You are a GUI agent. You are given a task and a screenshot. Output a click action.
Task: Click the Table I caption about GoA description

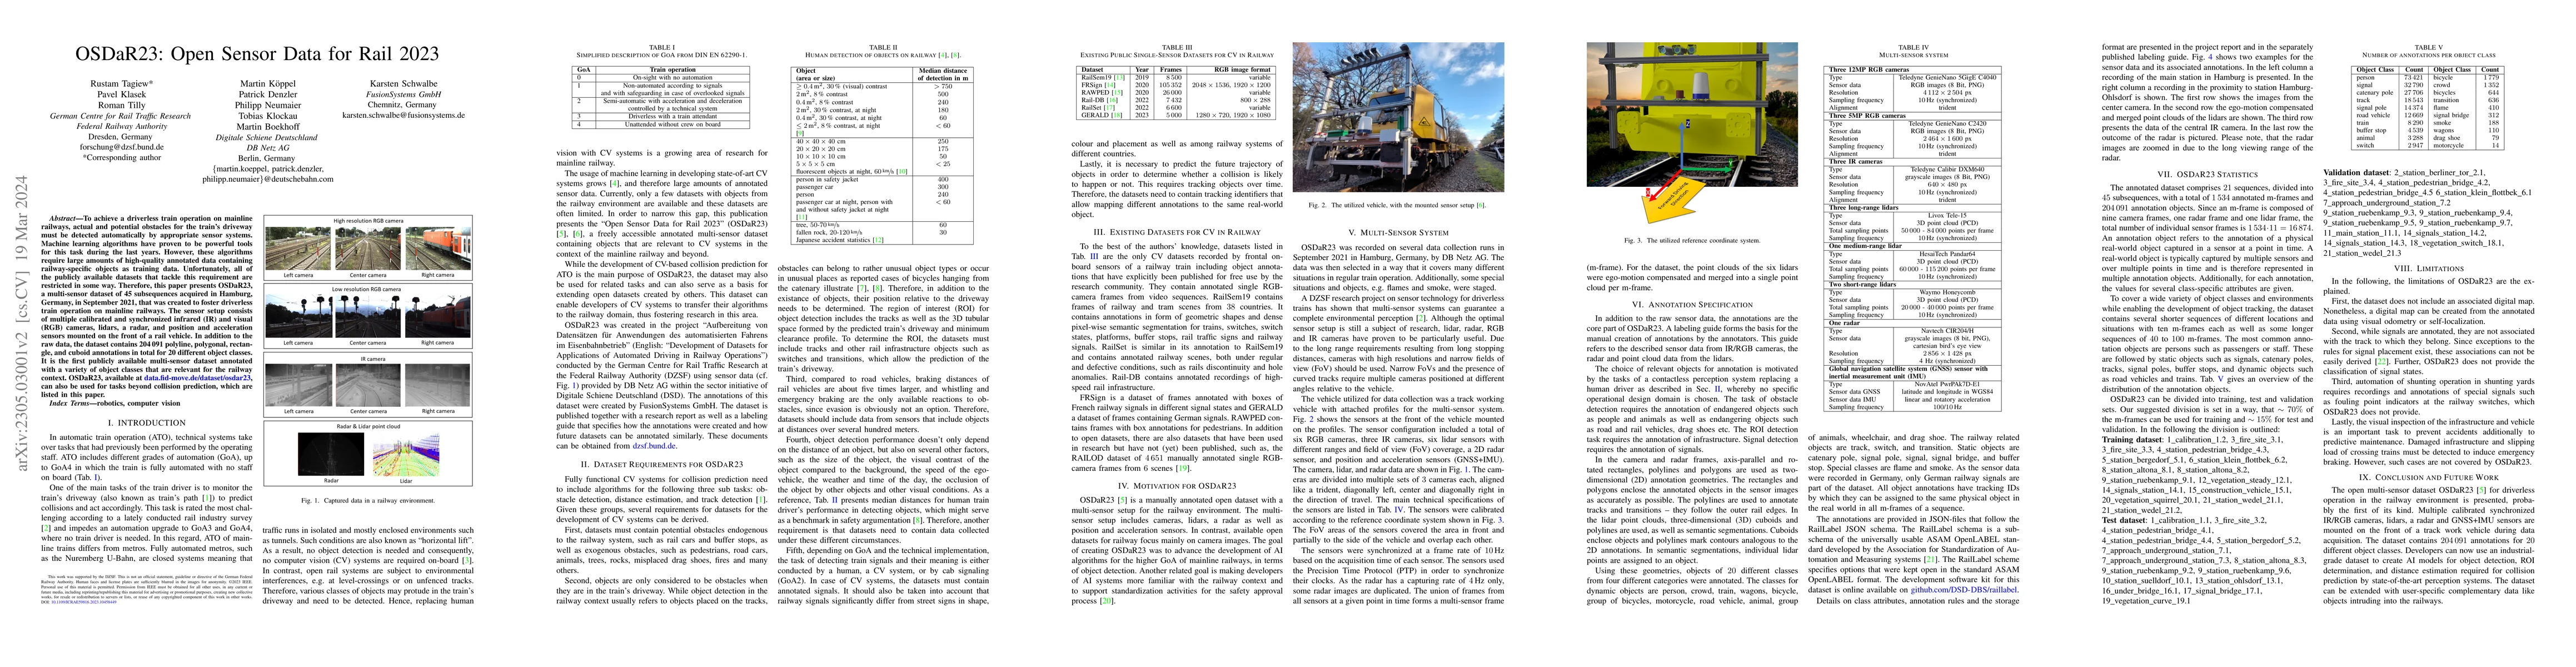pos(661,57)
